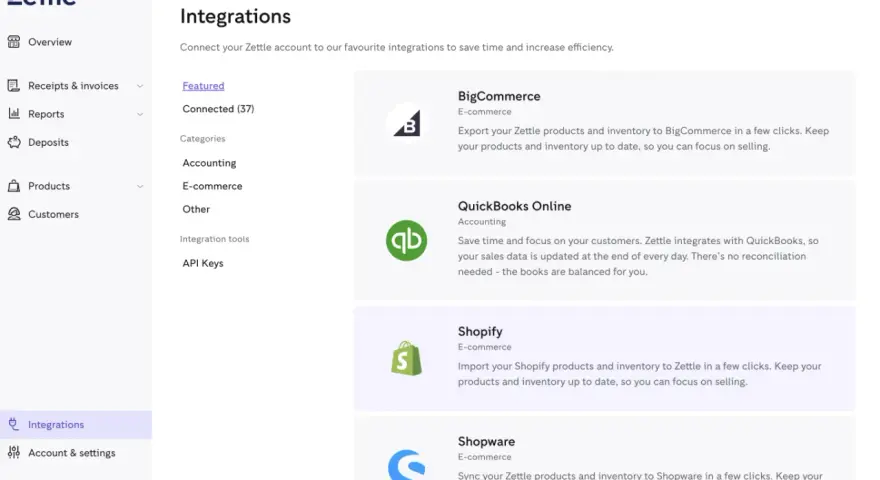Open the Deposits section
Image resolution: width=880 pixels, height=480 pixels.
coord(48,142)
